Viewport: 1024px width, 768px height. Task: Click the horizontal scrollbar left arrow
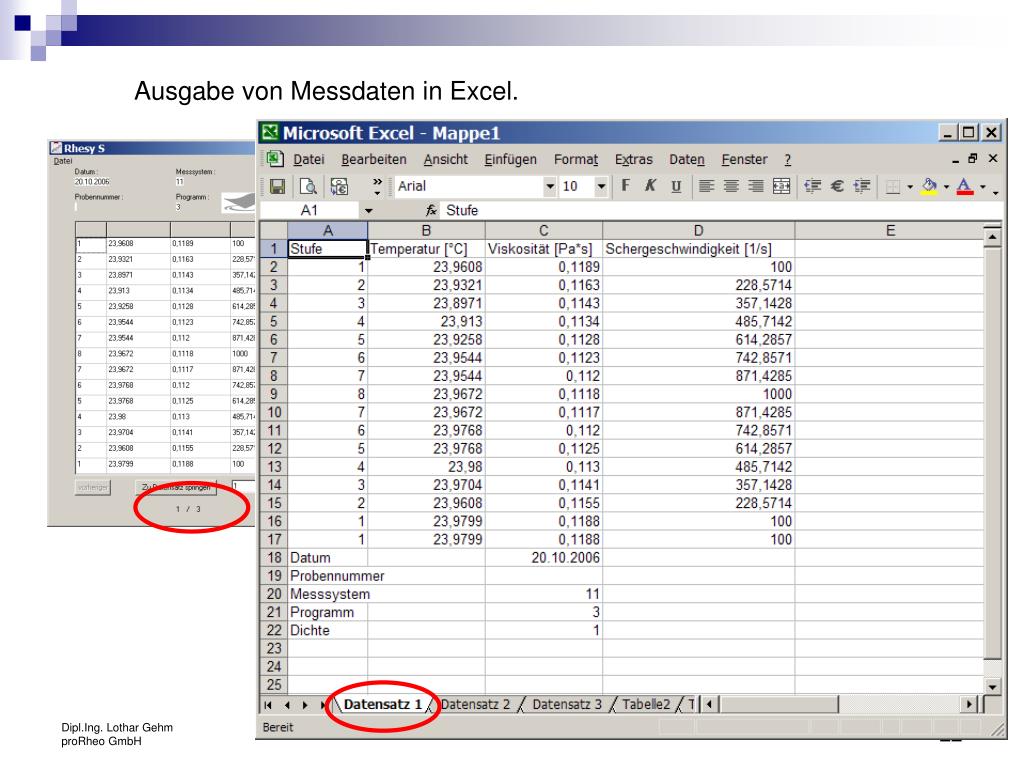tap(709, 704)
